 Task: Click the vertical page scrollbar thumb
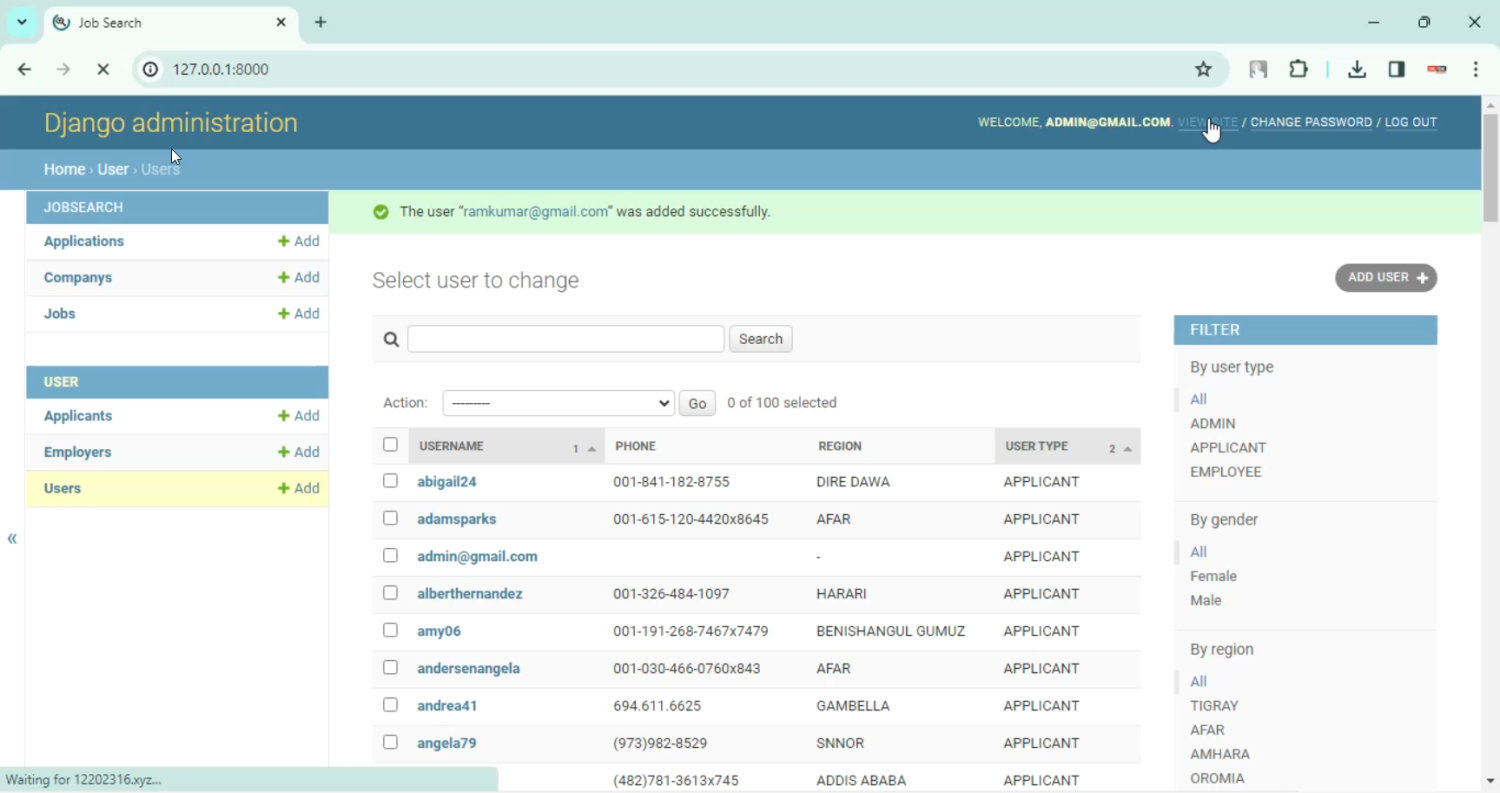pos(1490,165)
